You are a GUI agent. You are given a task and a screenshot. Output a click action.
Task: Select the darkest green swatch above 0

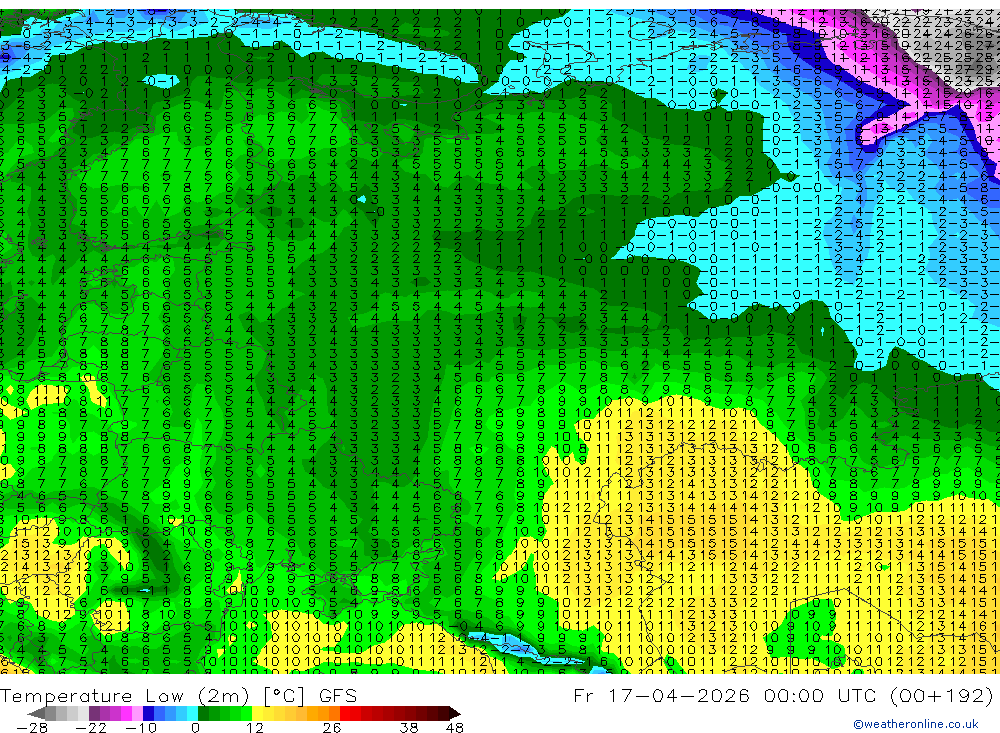point(203,714)
